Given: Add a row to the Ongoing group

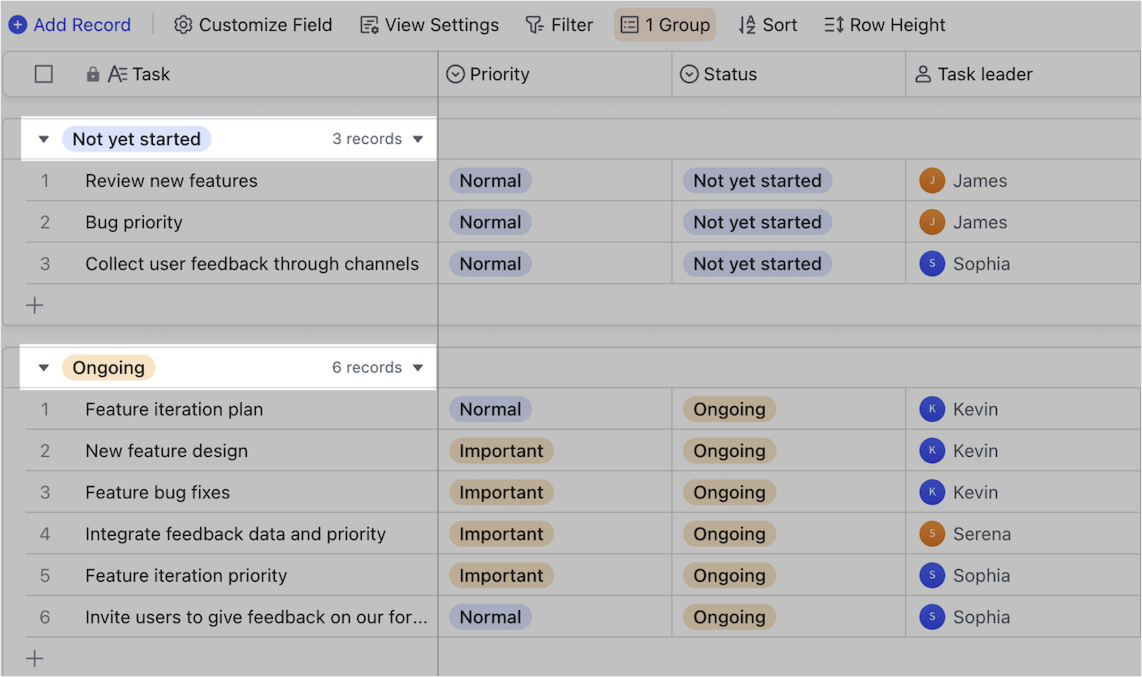Looking at the screenshot, I should click(35, 659).
